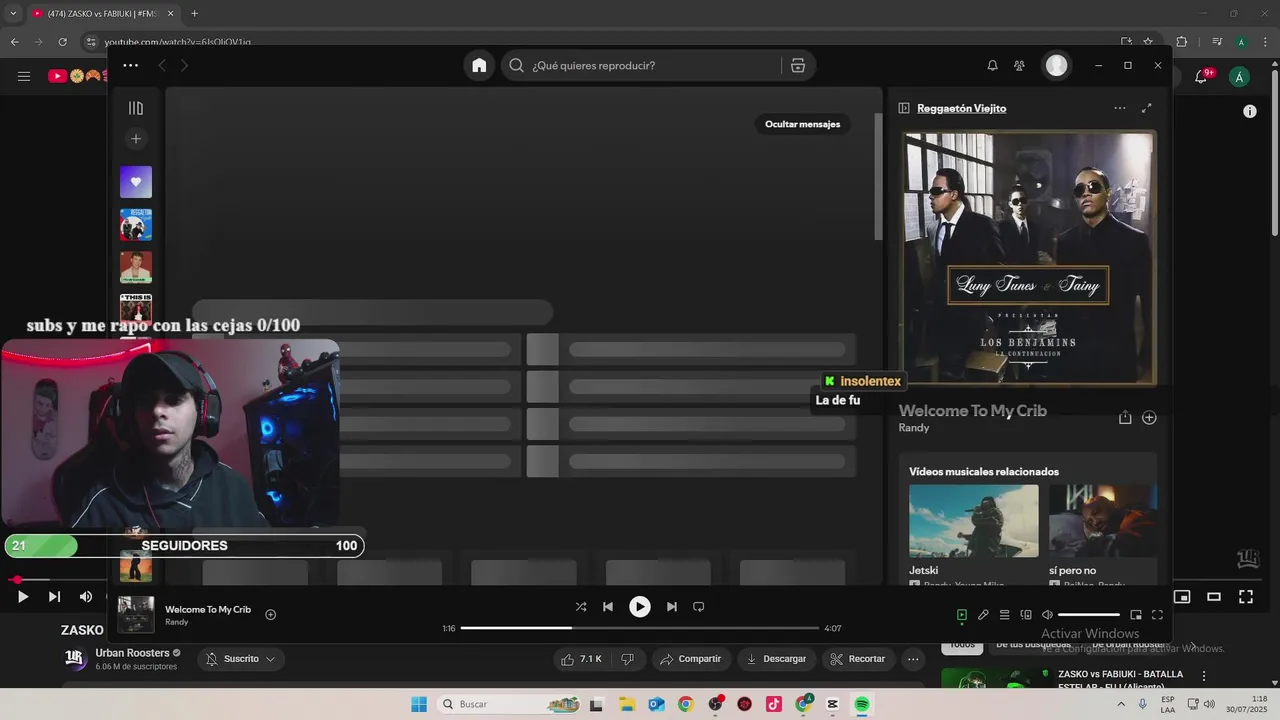Share the current song
This screenshot has height=720, width=1280.
click(1125, 418)
